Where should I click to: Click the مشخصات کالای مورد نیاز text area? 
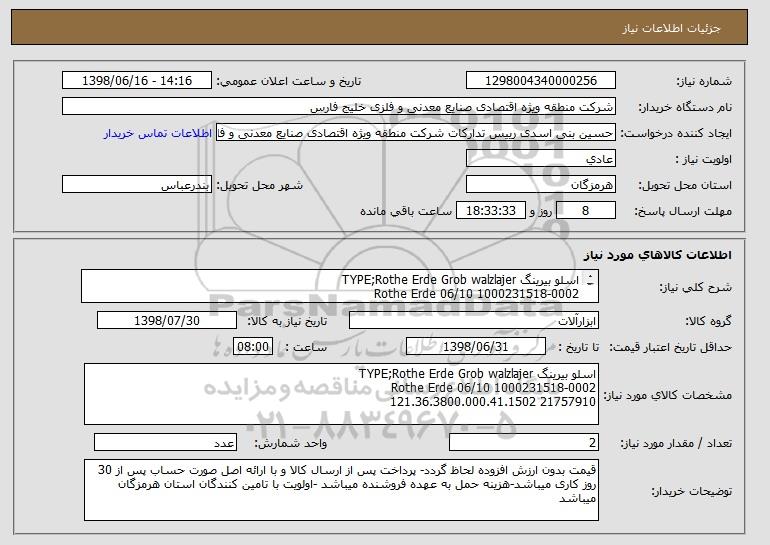pos(341,394)
